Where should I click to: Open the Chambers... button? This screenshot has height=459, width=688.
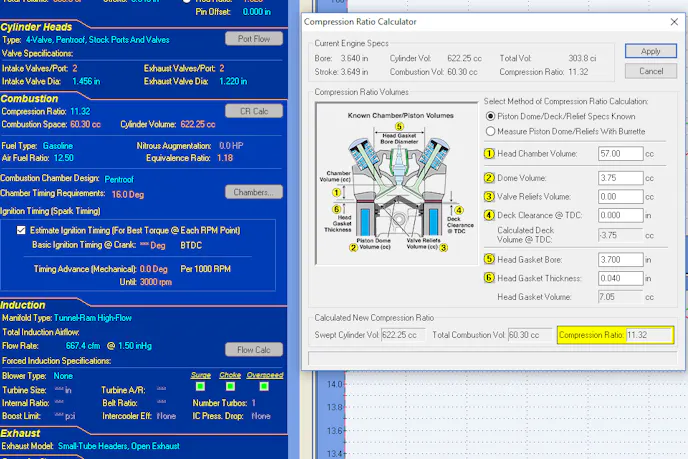coord(253,192)
